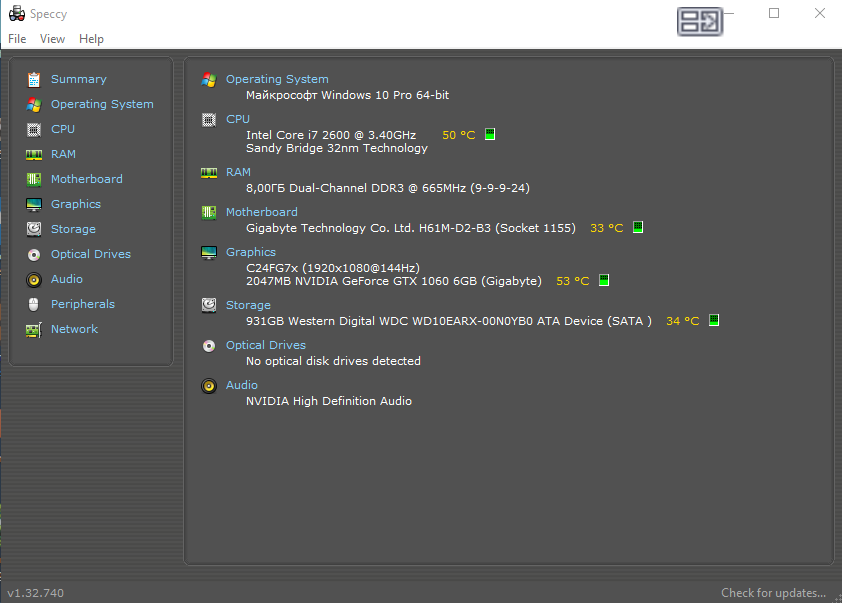Click the Motherboard icon in sidebar
Screen dimensions: 842x603
point(34,179)
